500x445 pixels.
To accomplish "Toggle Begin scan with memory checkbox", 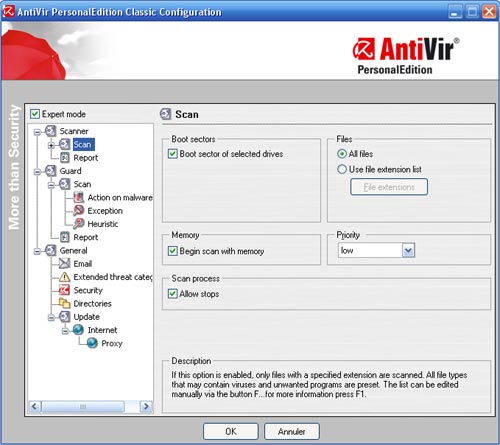I will coord(172,251).
